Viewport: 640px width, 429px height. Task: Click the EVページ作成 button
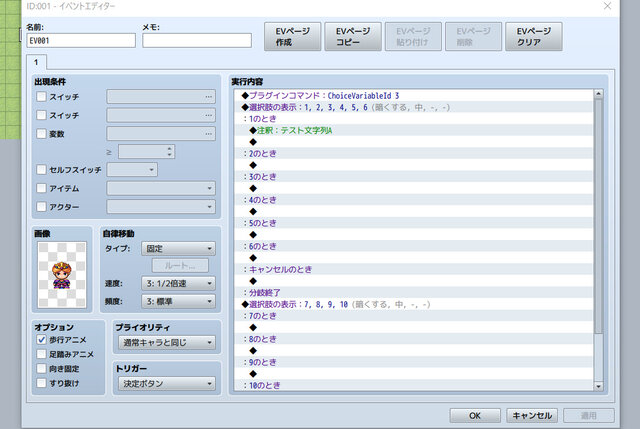tap(292, 36)
